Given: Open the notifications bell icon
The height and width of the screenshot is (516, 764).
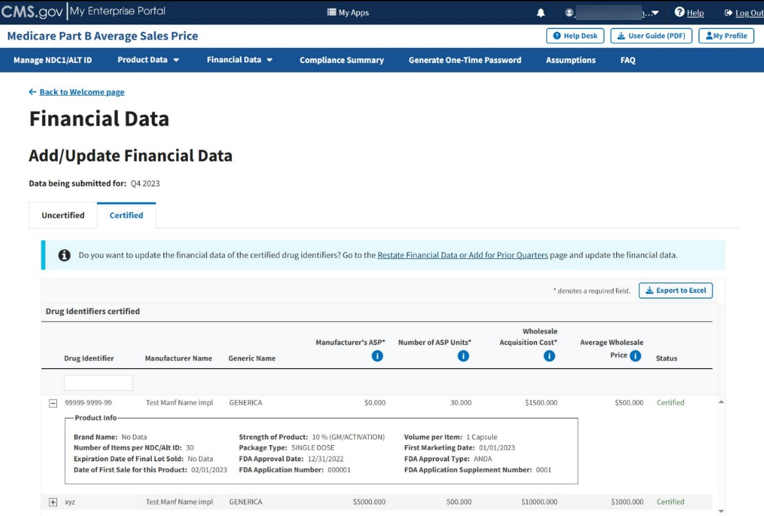Looking at the screenshot, I should click(541, 13).
